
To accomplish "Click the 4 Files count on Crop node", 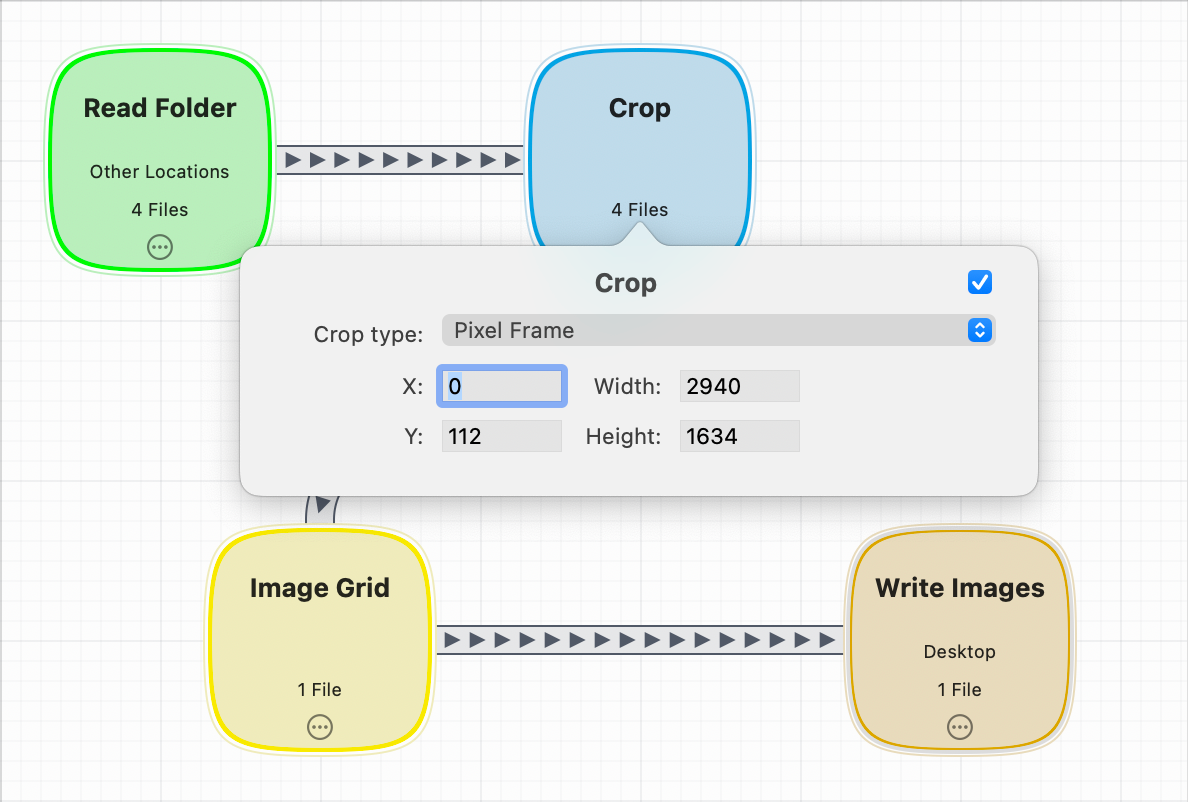I will tap(639, 210).
